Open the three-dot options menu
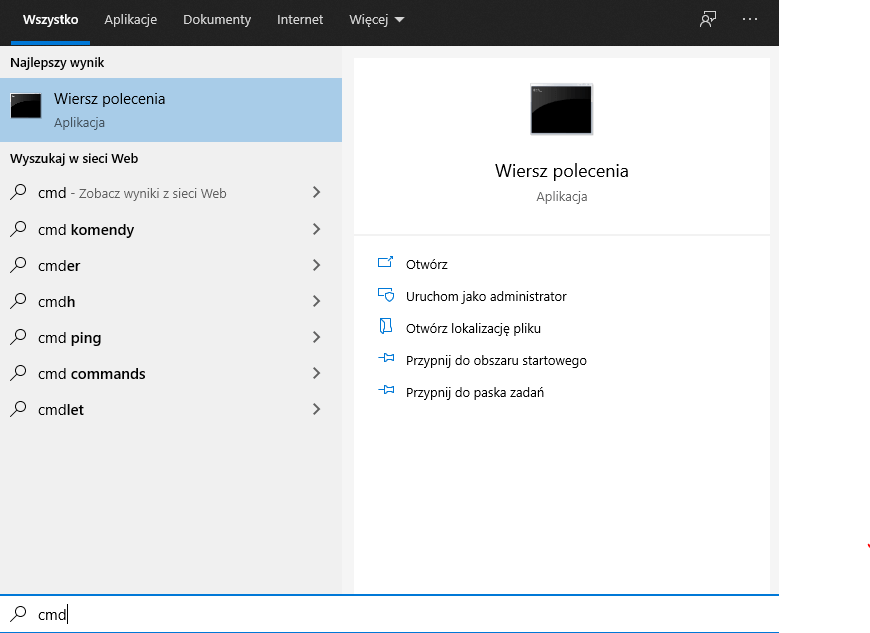The width and height of the screenshot is (870, 633). (750, 19)
